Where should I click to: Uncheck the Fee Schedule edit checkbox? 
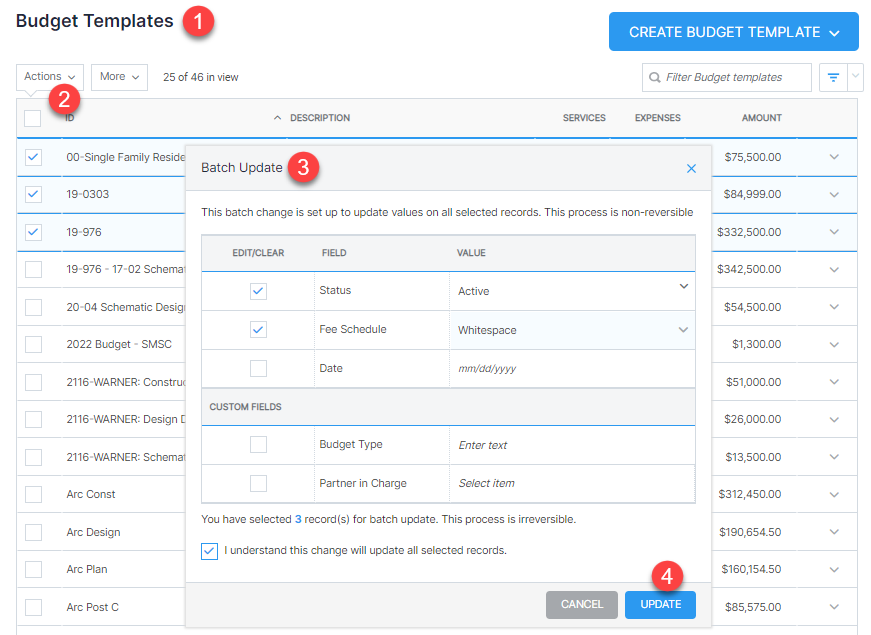[258, 330]
